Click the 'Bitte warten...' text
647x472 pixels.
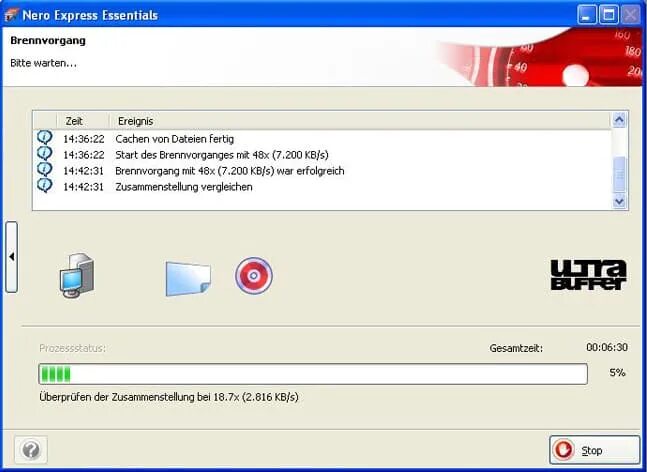[43, 63]
